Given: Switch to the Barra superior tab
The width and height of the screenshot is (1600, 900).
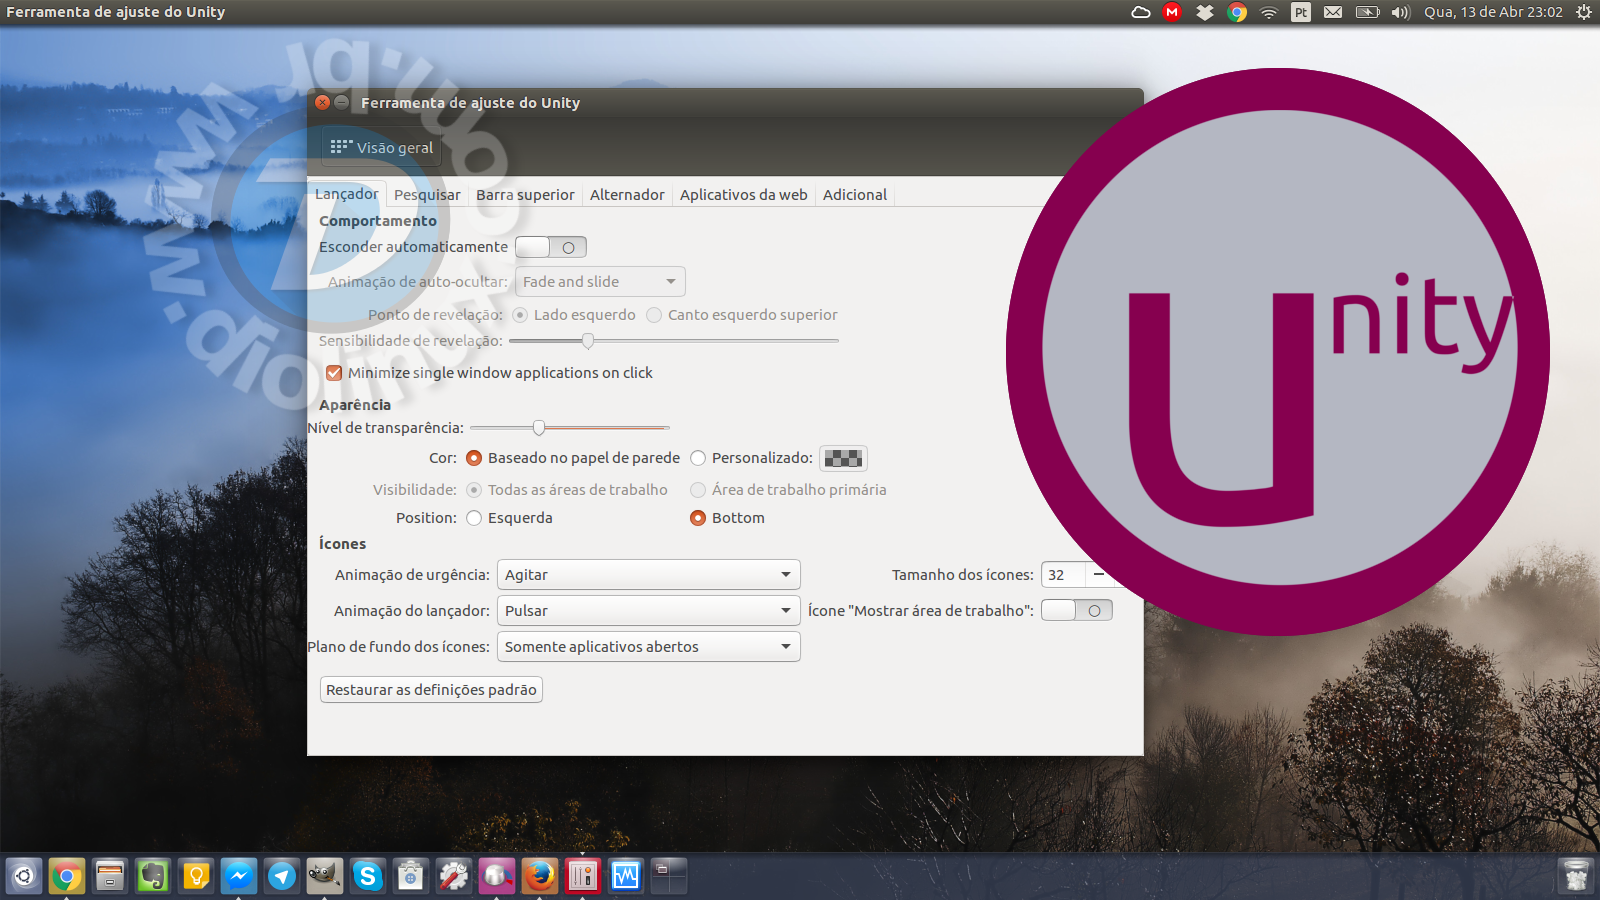Looking at the screenshot, I should click(525, 195).
